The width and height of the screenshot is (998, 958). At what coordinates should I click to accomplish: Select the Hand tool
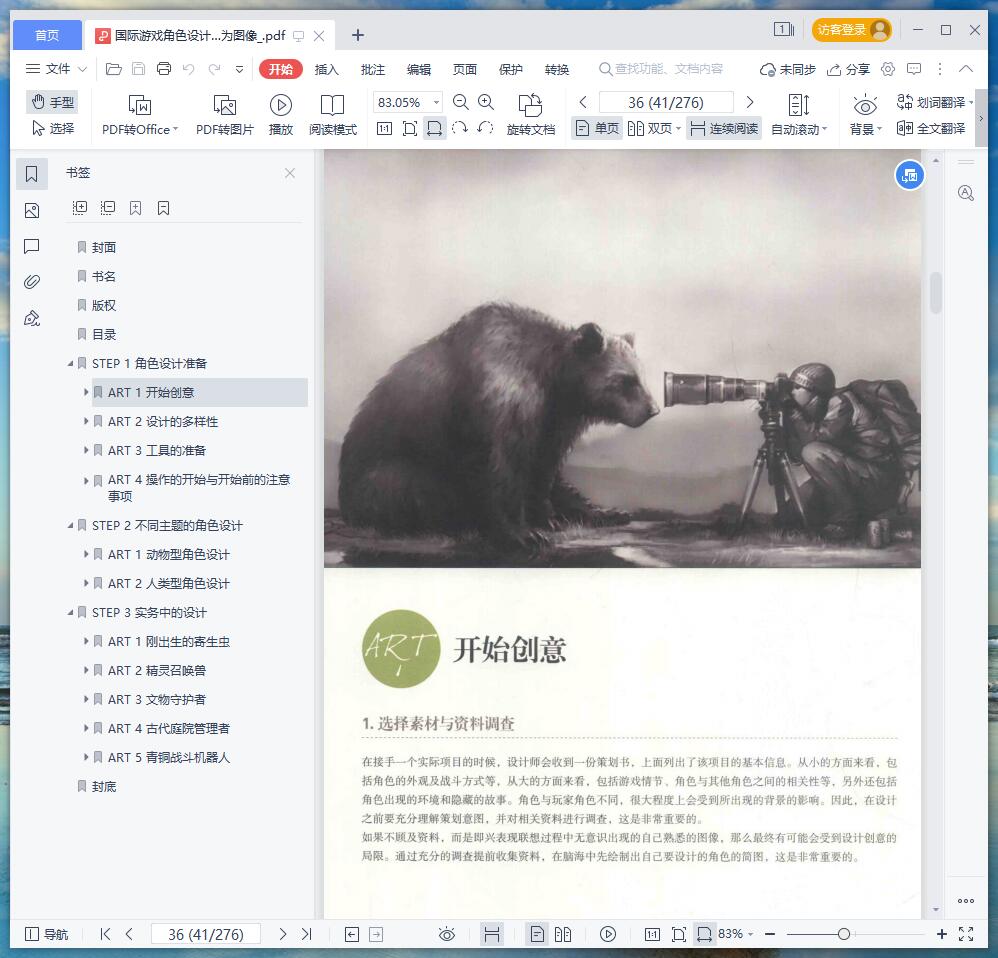pyautogui.click(x=53, y=102)
